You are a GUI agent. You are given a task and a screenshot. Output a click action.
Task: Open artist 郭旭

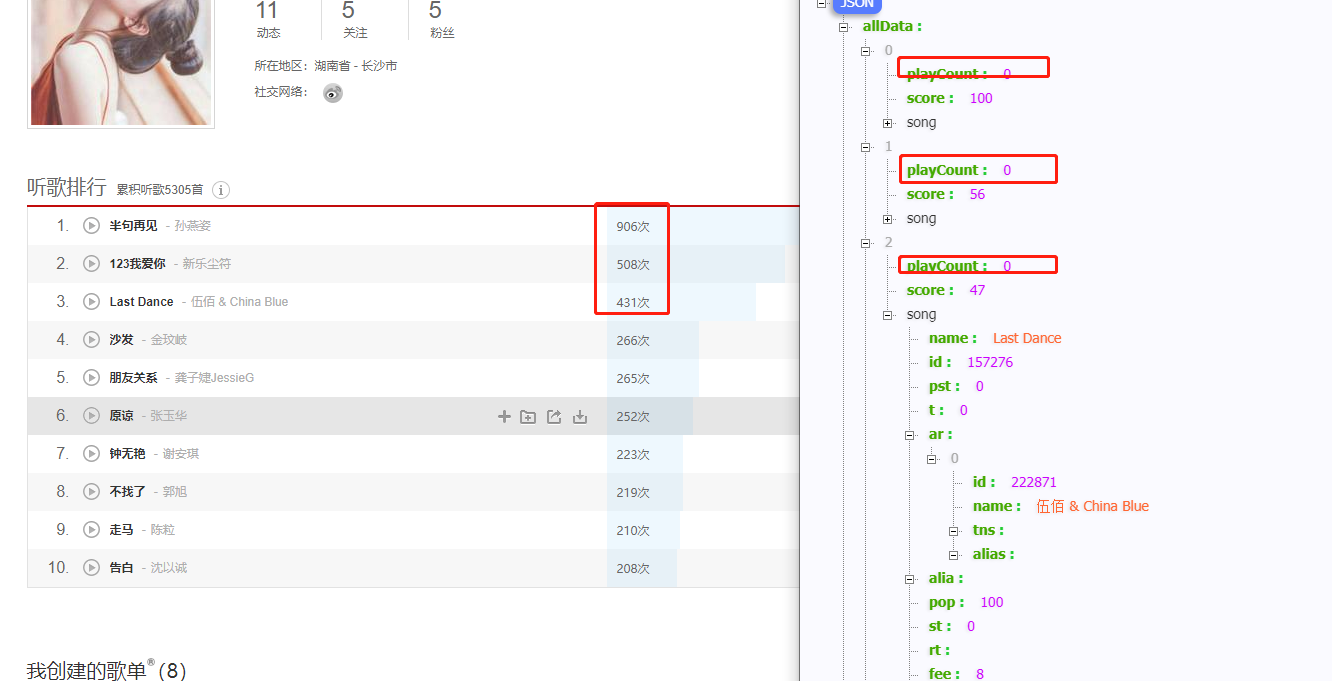(175, 492)
